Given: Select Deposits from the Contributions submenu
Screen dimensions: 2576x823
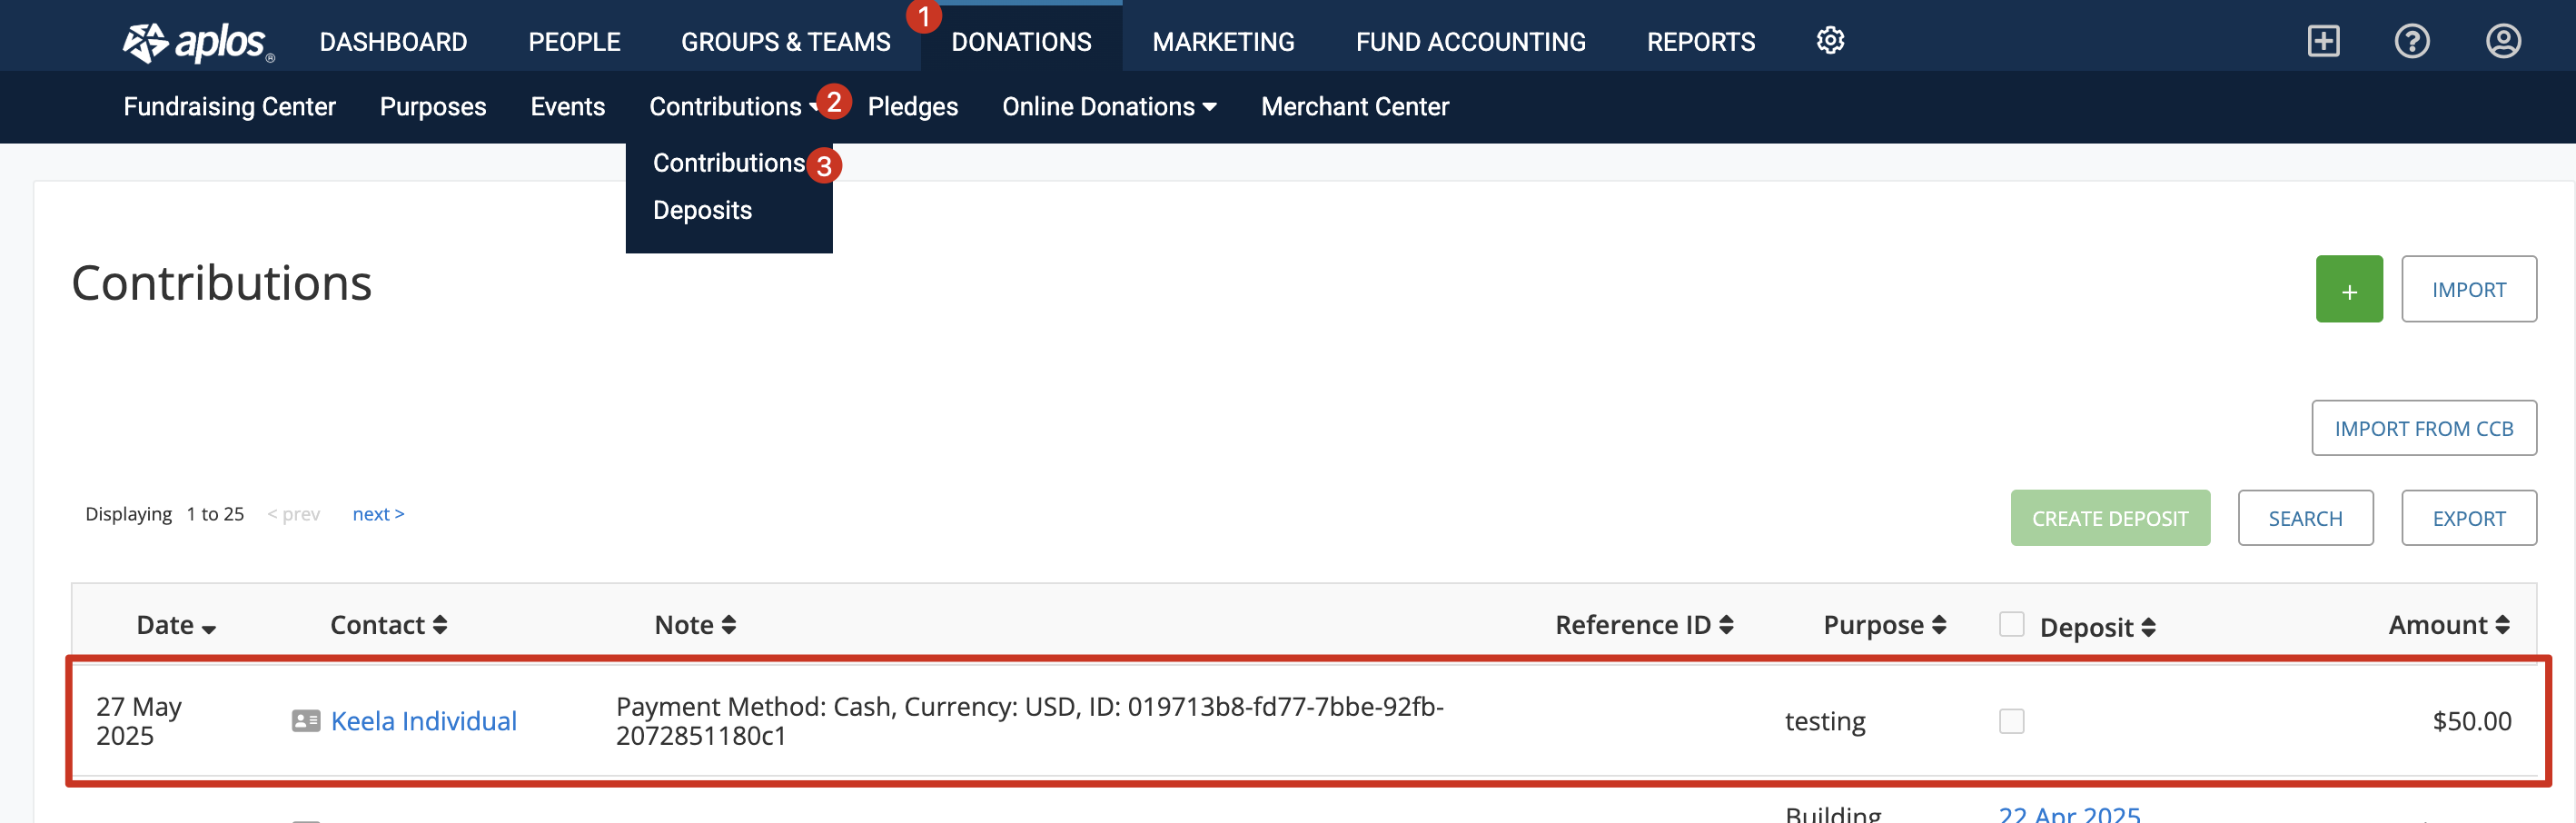Looking at the screenshot, I should (702, 210).
